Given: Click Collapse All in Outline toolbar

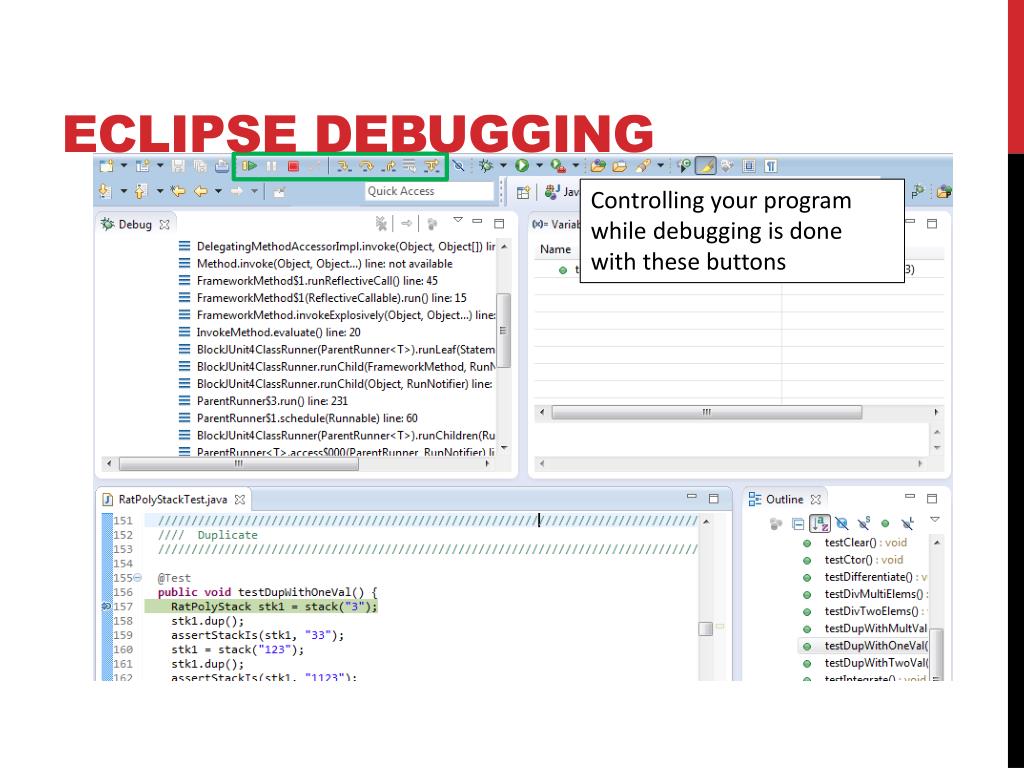Looking at the screenshot, I should coord(797,524).
